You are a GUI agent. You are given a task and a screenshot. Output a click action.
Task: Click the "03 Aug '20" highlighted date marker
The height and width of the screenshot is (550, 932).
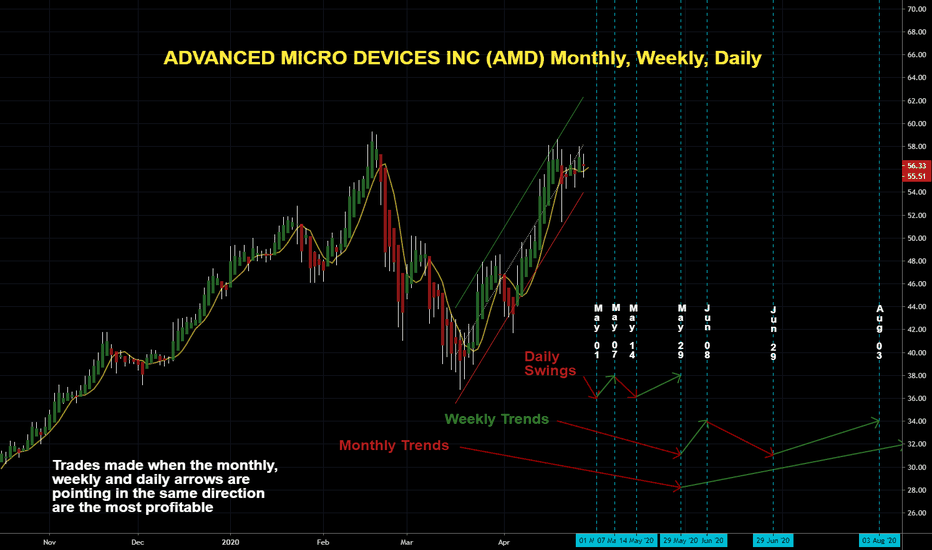[x=879, y=540]
